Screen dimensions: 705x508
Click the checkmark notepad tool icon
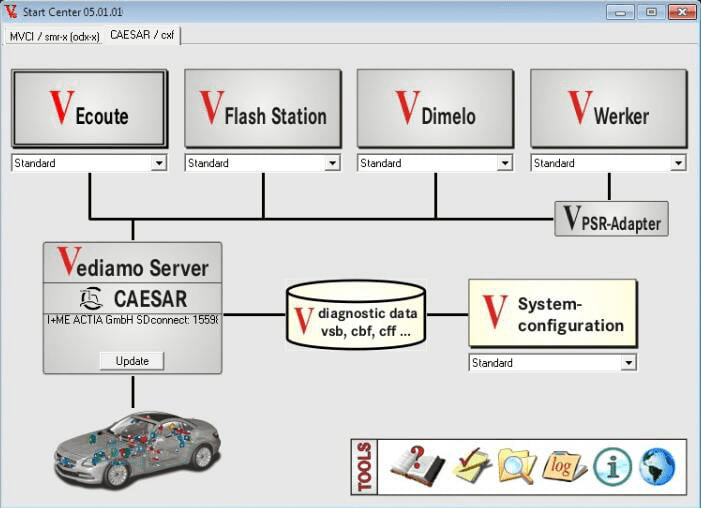pyautogui.click(x=471, y=466)
